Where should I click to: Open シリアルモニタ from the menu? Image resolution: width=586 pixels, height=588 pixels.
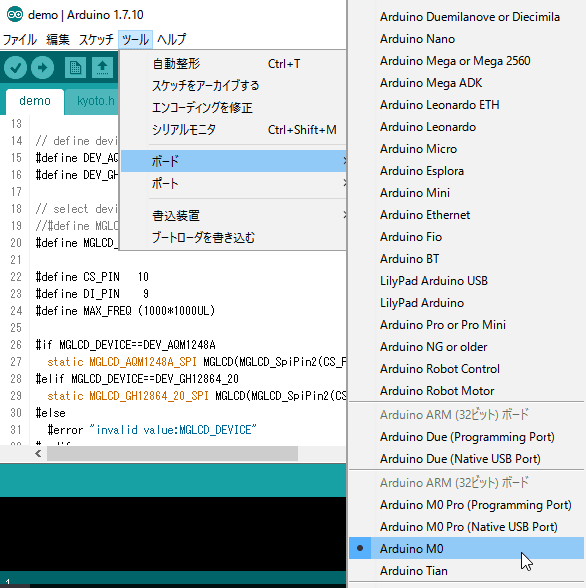pos(233,130)
